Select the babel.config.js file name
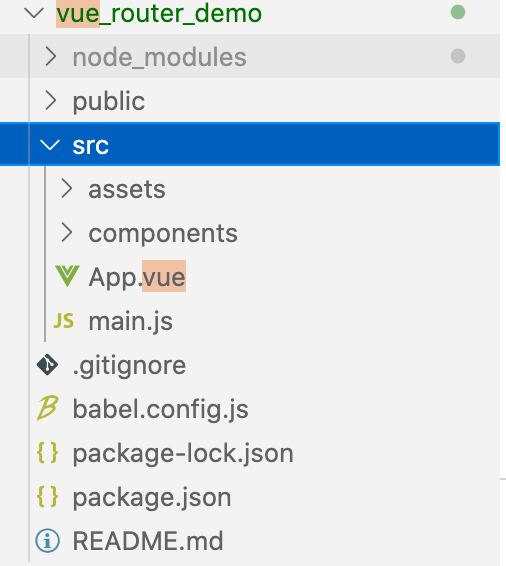 pyautogui.click(x=161, y=409)
